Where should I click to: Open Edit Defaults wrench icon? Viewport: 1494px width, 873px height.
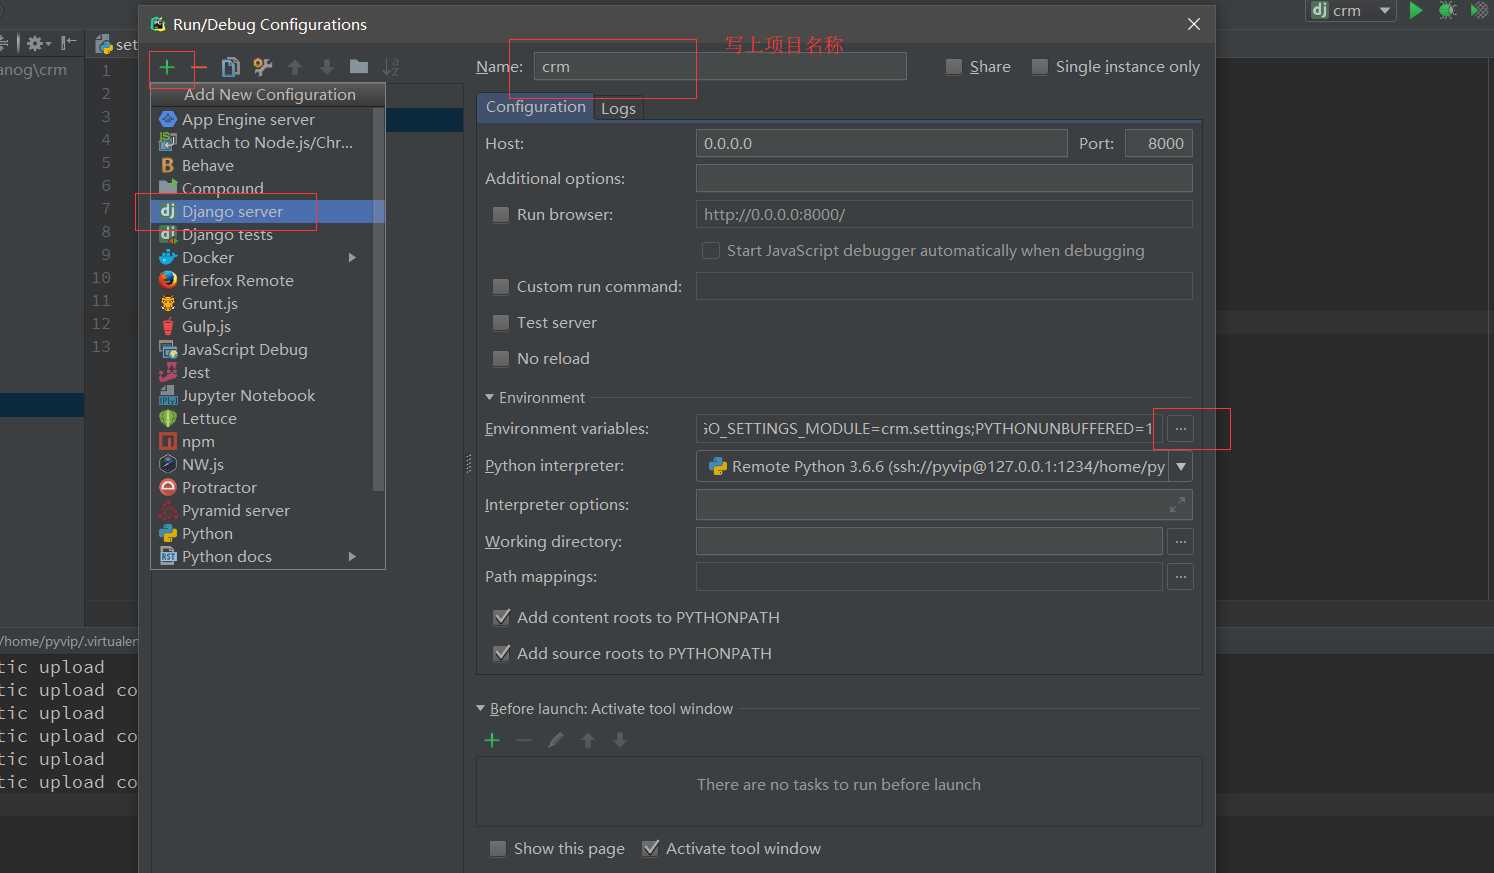coord(263,67)
